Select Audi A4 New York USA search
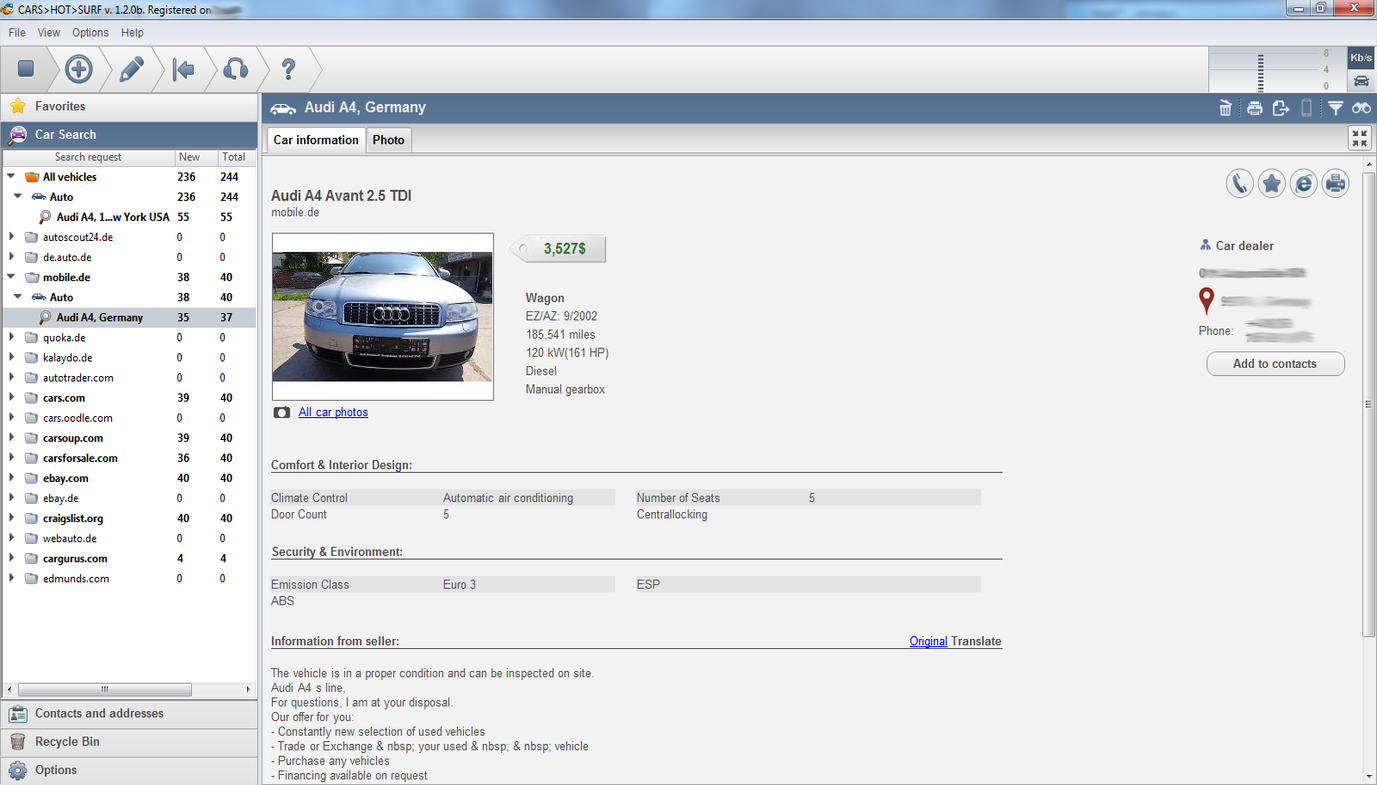Image resolution: width=1377 pixels, height=785 pixels. 130,217
